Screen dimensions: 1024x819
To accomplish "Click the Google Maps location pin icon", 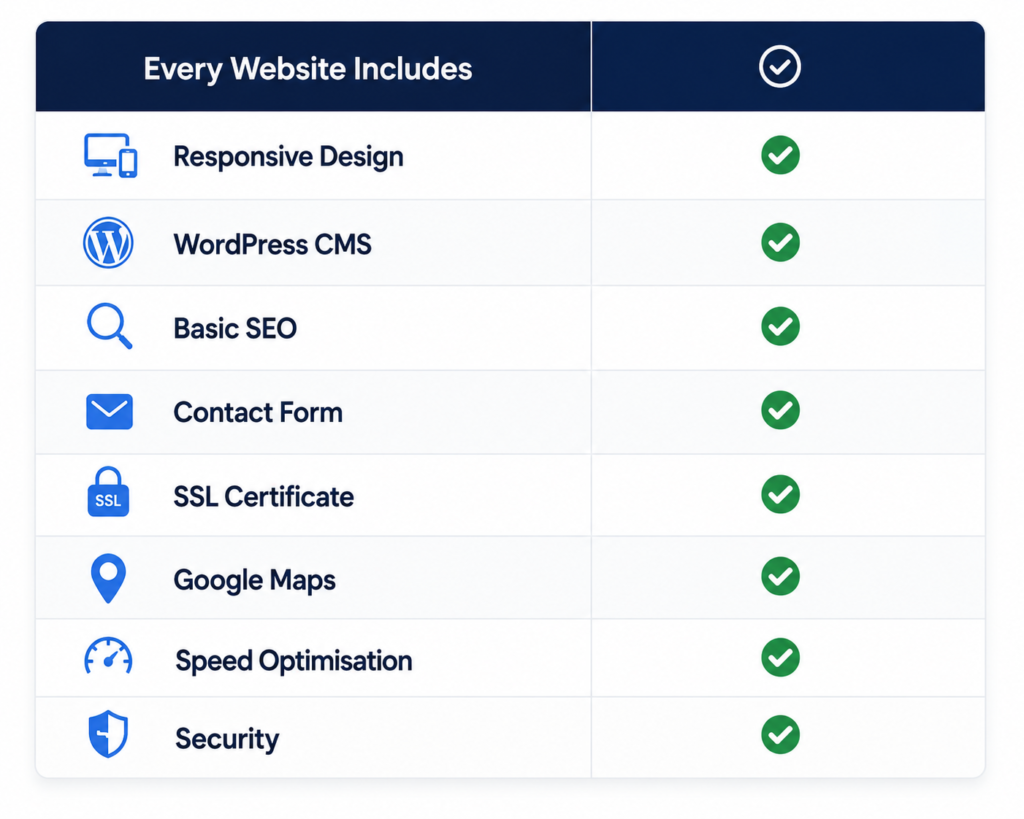I will (x=108, y=578).
